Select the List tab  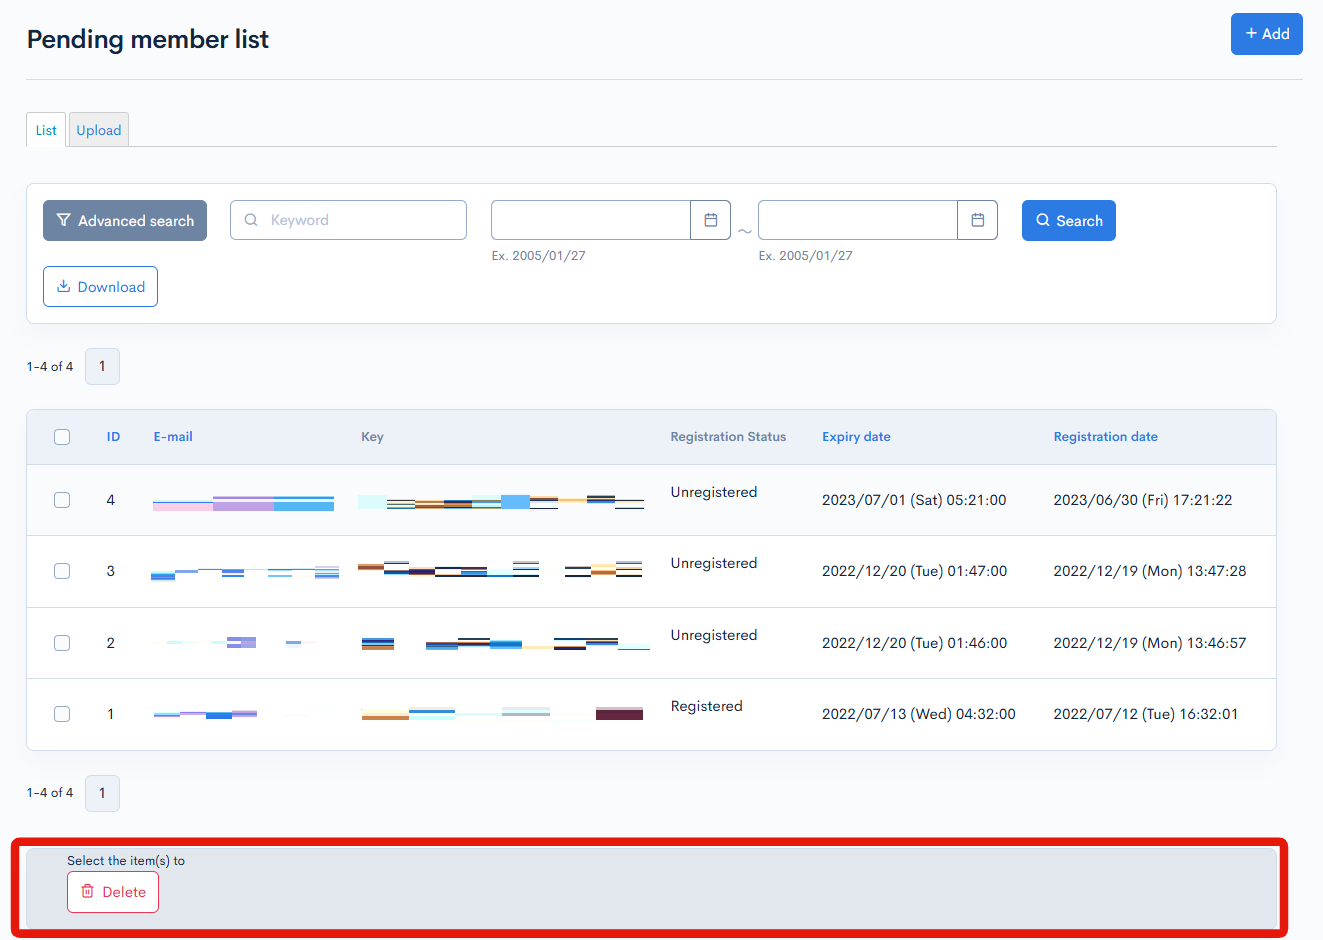pos(45,129)
